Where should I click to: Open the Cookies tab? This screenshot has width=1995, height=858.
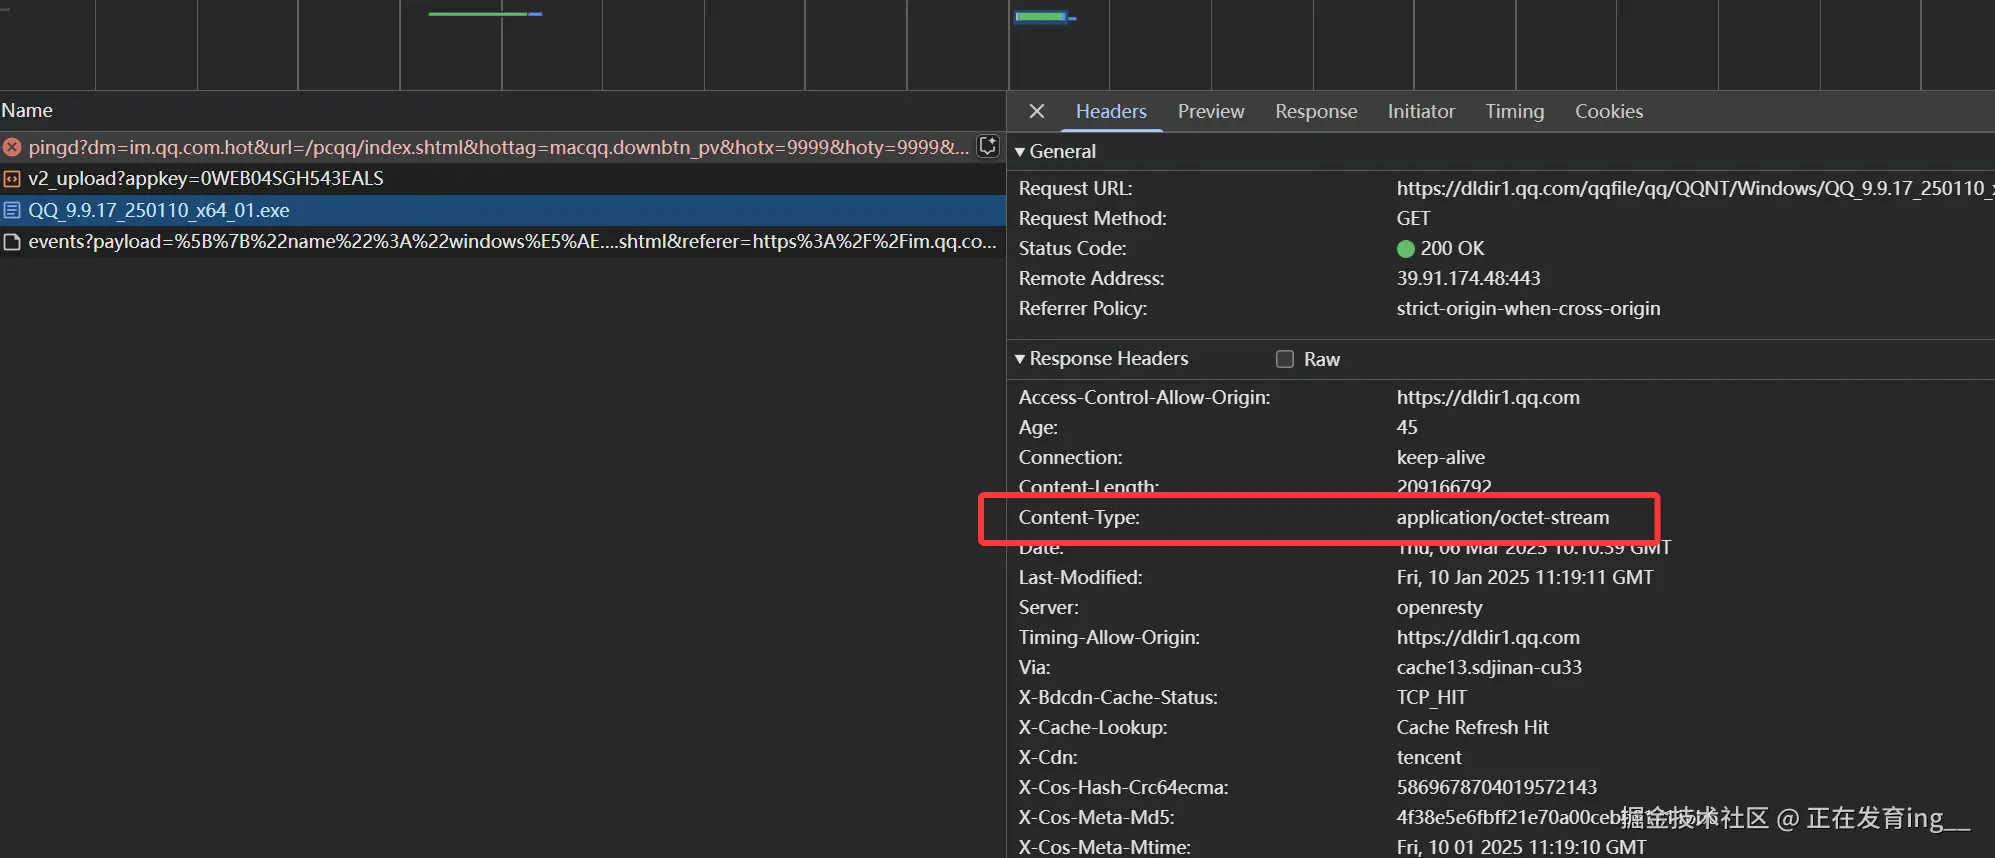tap(1609, 111)
